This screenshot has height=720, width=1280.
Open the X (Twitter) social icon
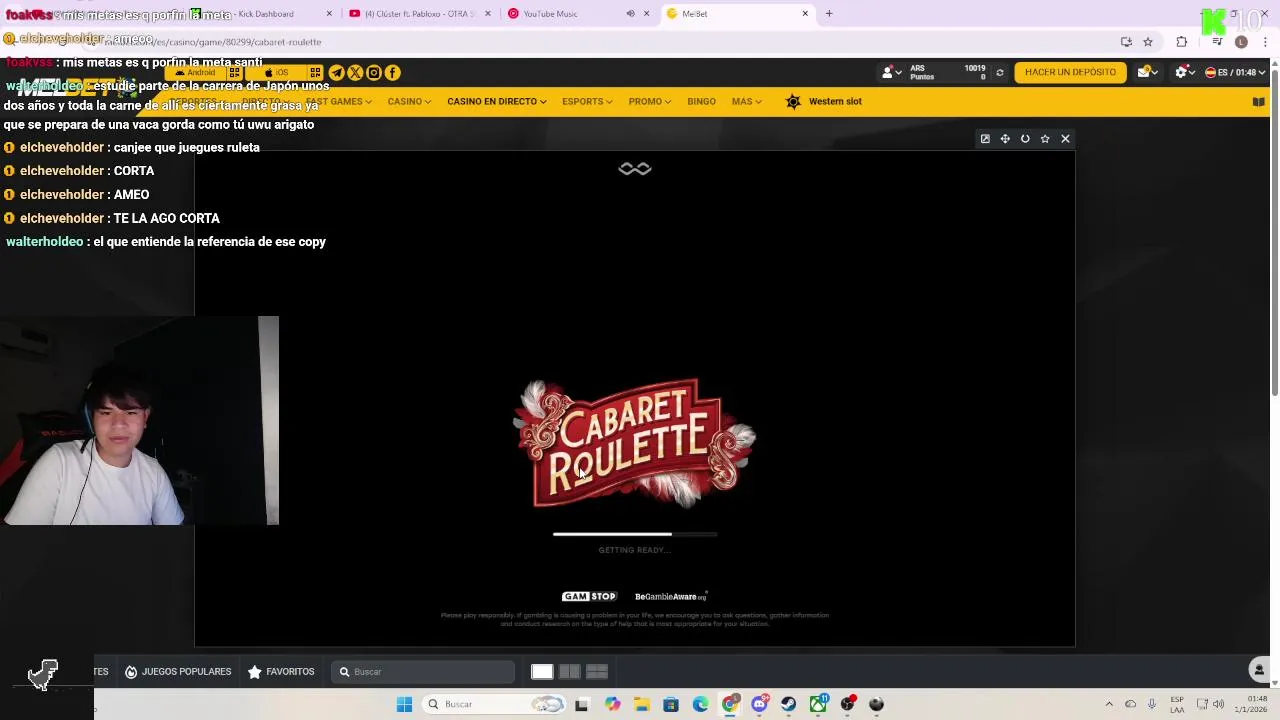coord(355,72)
